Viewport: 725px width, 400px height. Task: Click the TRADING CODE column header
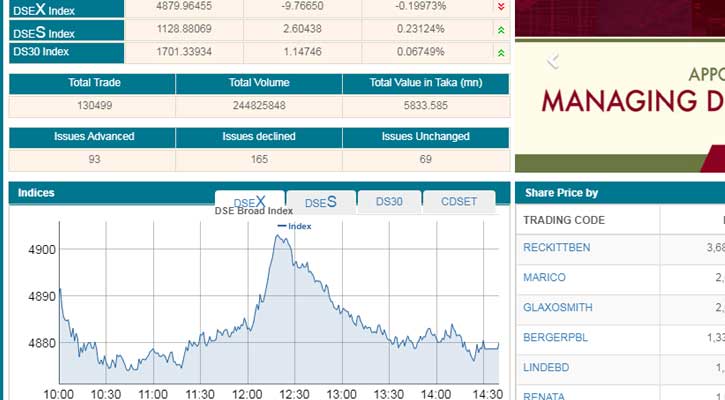tap(564, 220)
